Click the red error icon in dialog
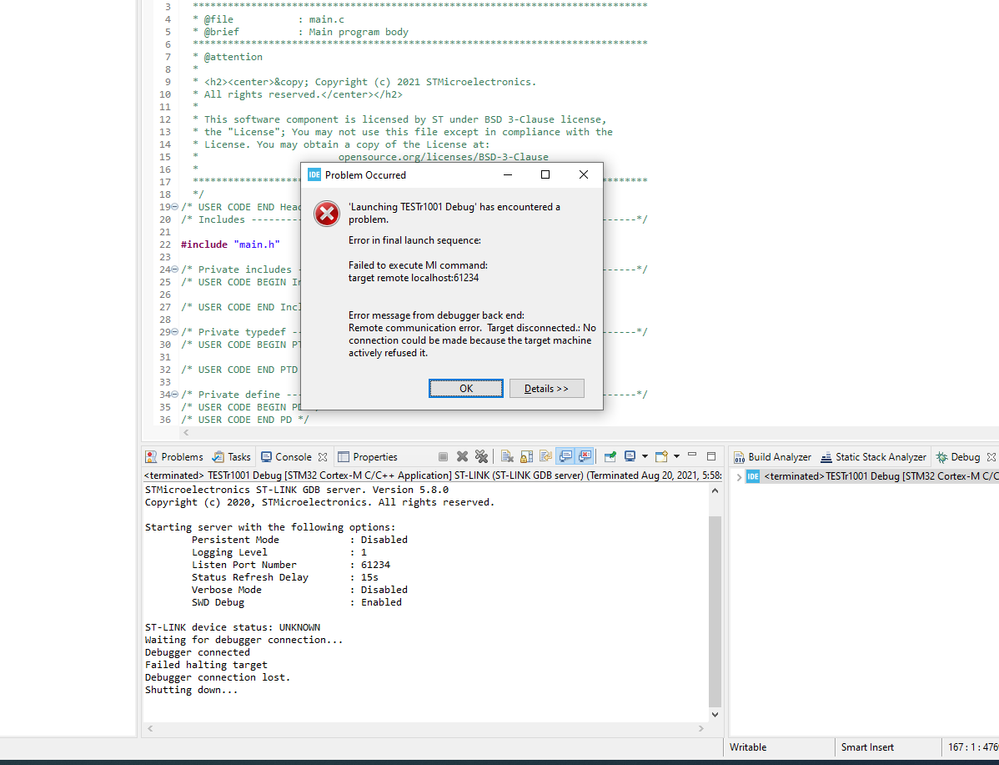The image size is (999, 765). pos(327,213)
